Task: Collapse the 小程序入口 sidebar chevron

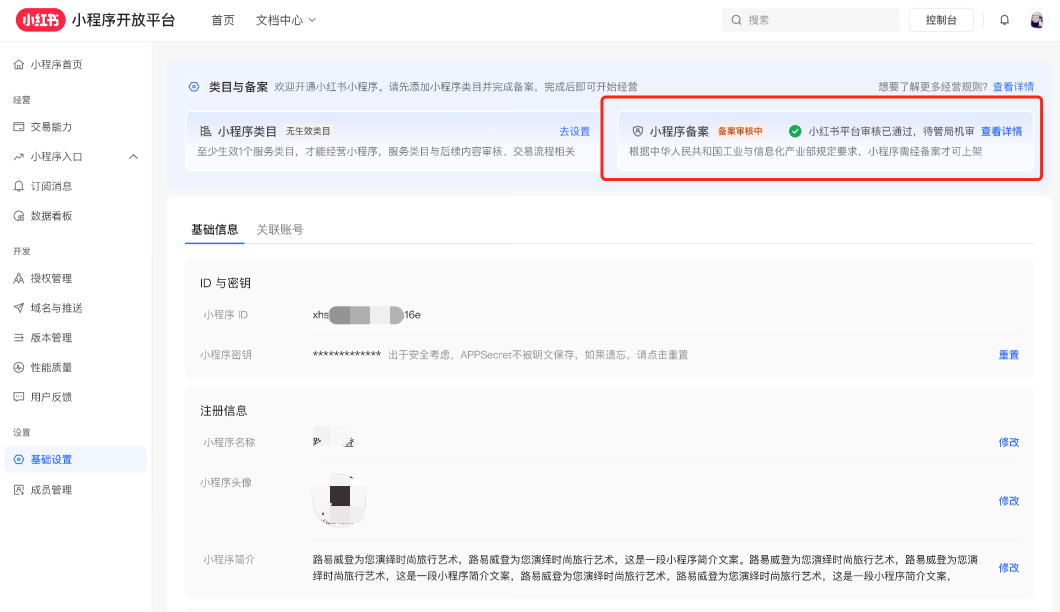Action: pyautogui.click(x=133, y=157)
